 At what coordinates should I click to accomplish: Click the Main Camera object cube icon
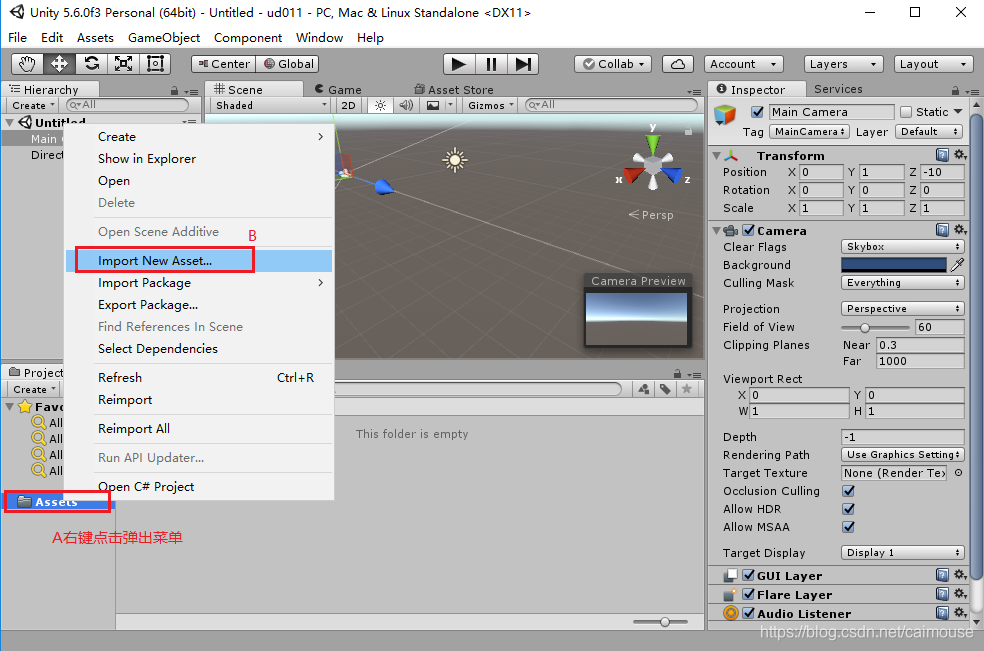coord(725,115)
